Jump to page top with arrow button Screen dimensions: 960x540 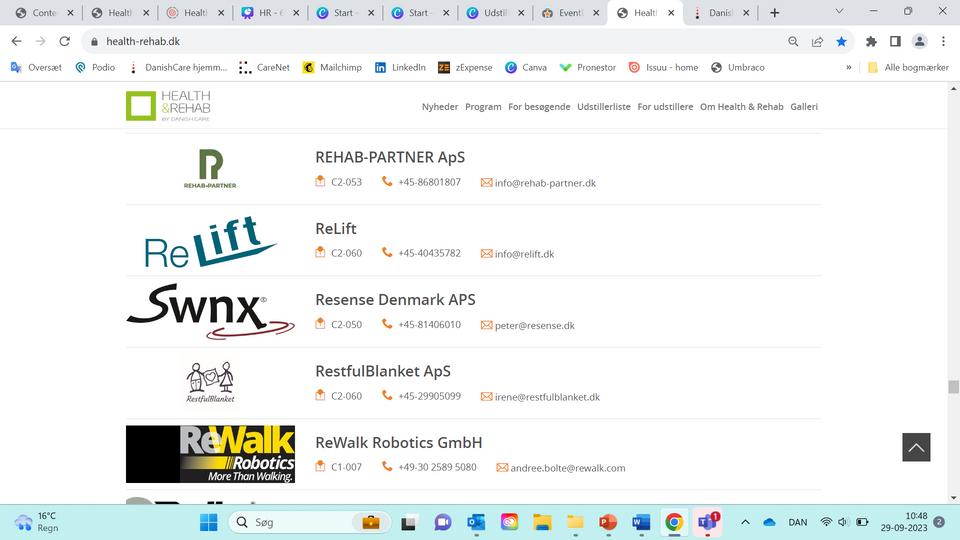tap(916, 447)
